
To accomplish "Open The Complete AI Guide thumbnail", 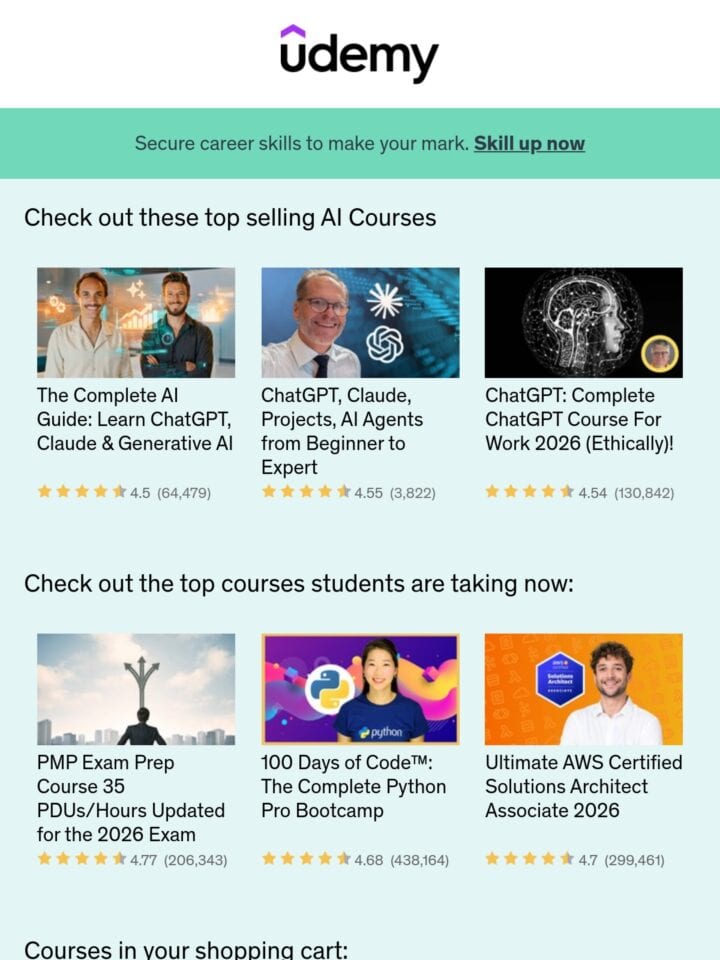I will (x=136, y=322).
